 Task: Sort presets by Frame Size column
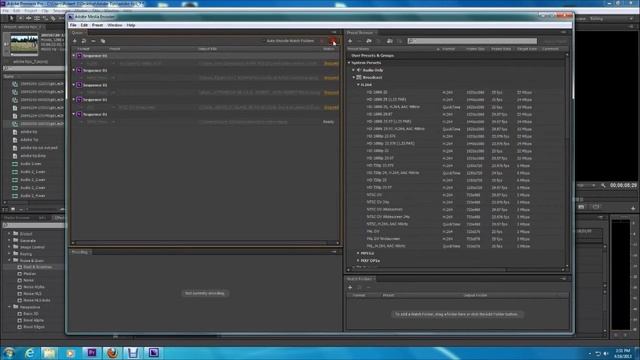point(475,49)
